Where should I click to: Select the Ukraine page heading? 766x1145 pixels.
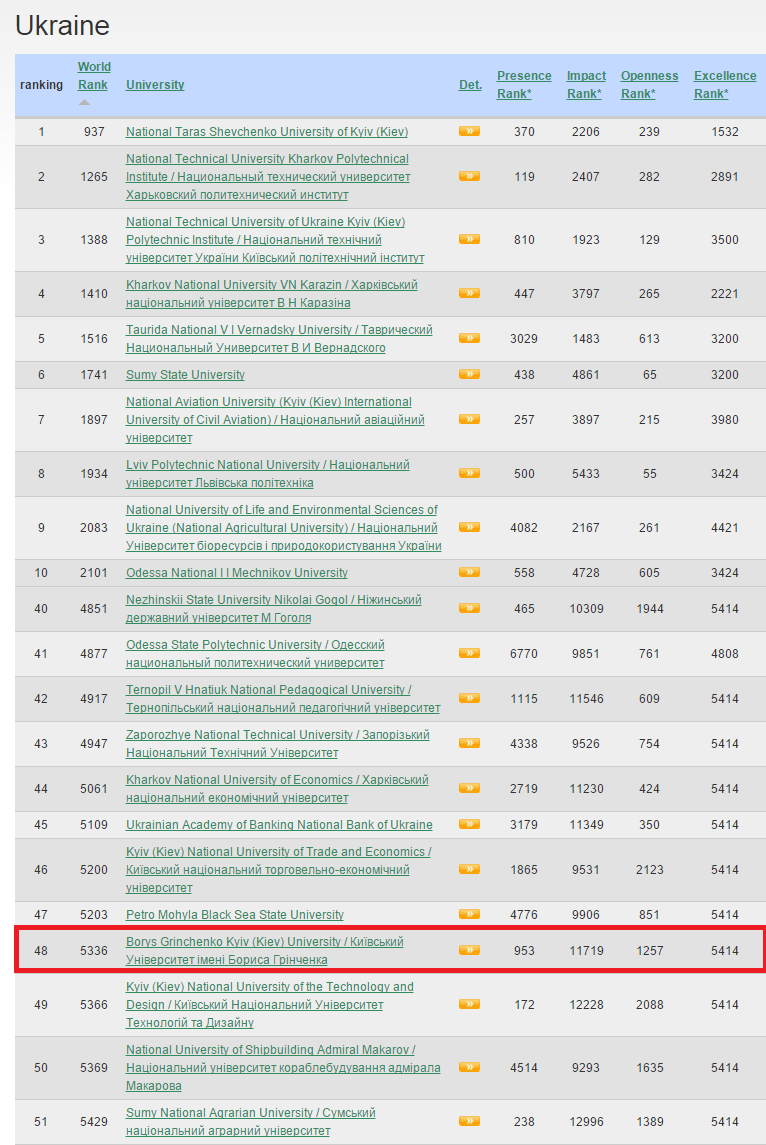click(x=62, y=26)
